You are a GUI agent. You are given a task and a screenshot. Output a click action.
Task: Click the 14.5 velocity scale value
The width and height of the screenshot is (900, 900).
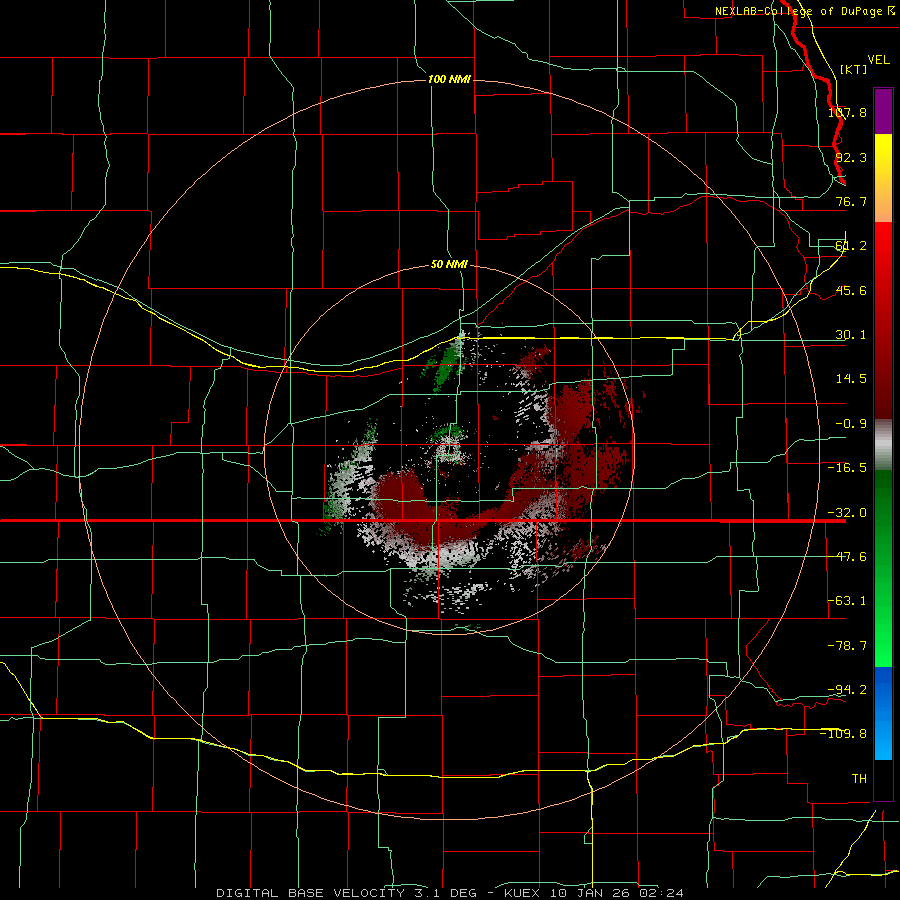click(851, 379)
